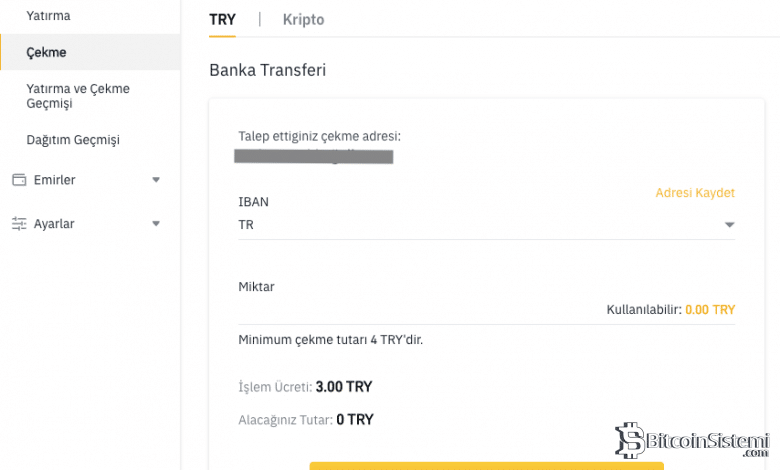Select Çekme in the sidebar
This screenshot has height=470, width=780.
(46, 52)
